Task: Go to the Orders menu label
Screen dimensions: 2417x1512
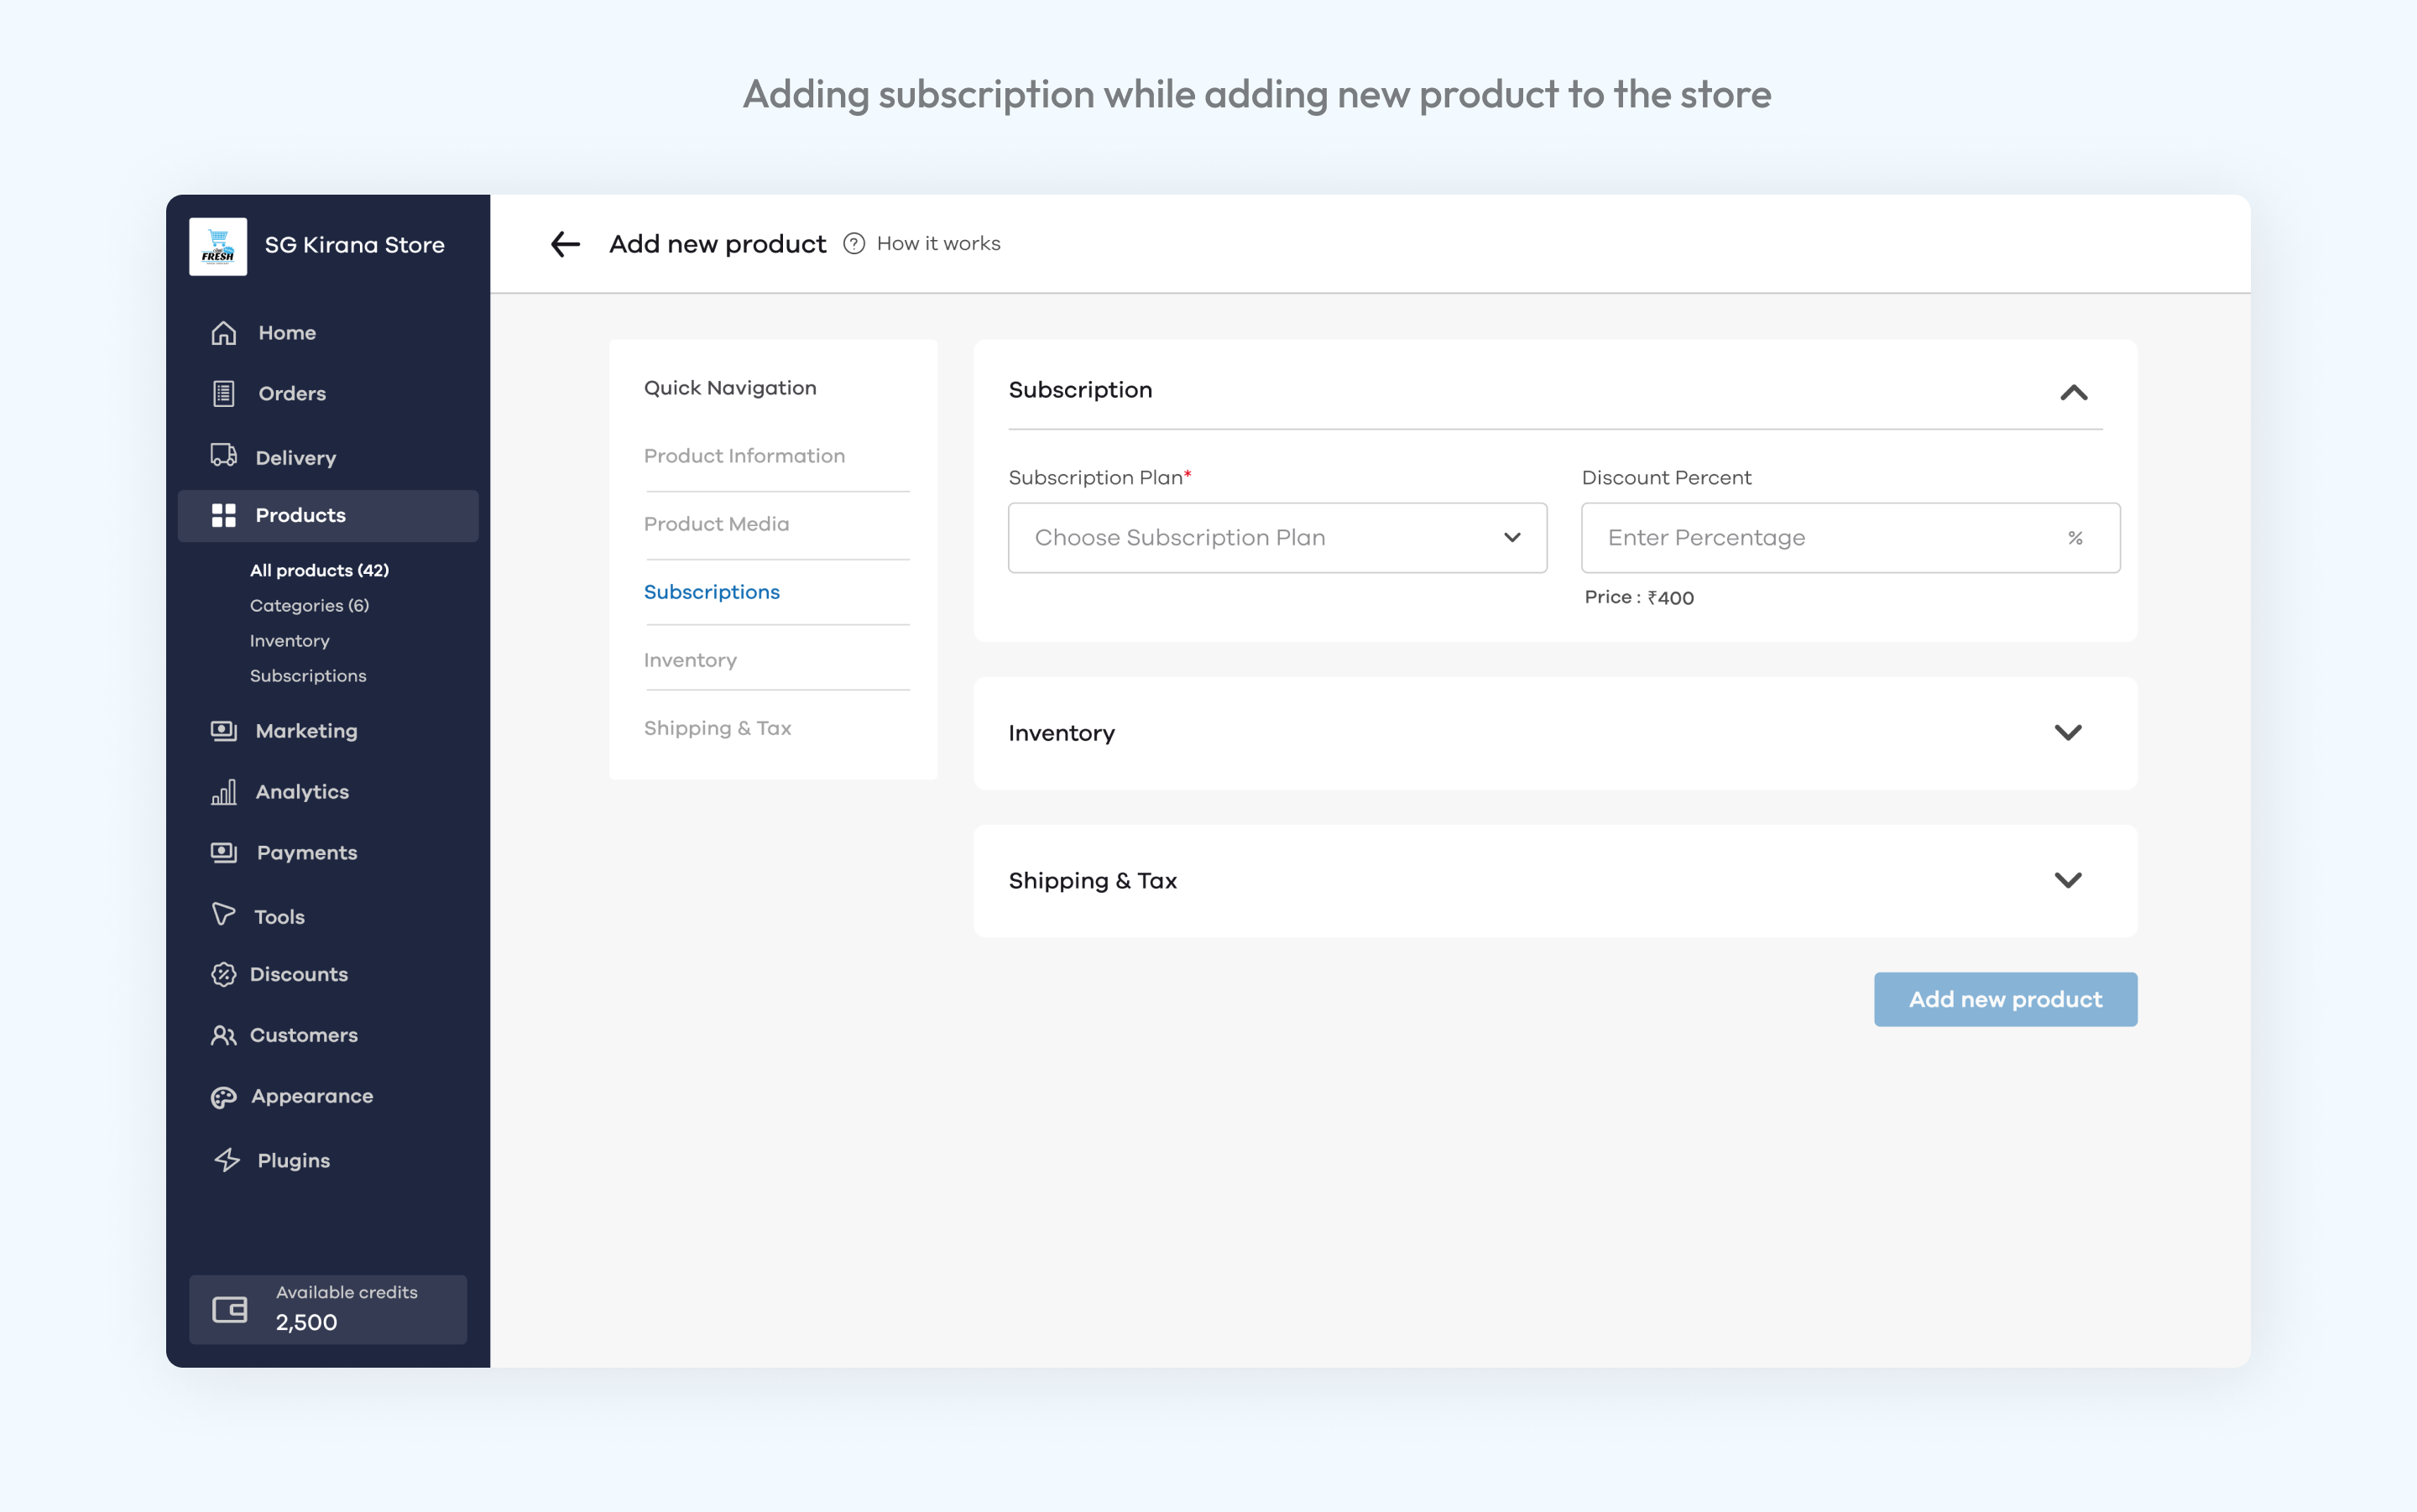Action: (292, 394)
